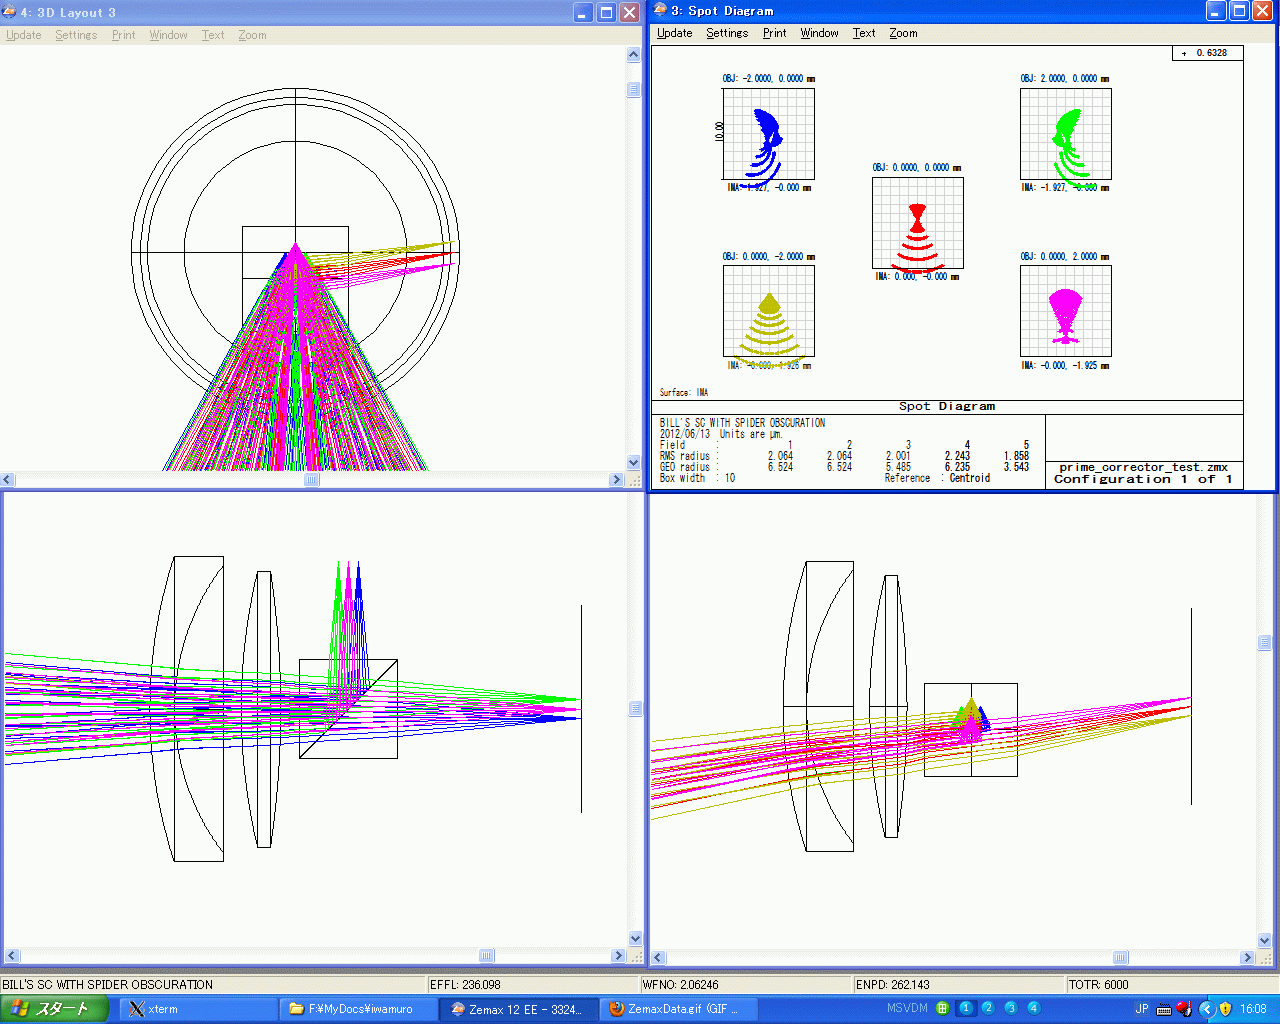Viewport: 1280px width, 1024px height.
Task: Click the bottom-left layout horizontal scrollbar thumb
Action: [486, 956]
